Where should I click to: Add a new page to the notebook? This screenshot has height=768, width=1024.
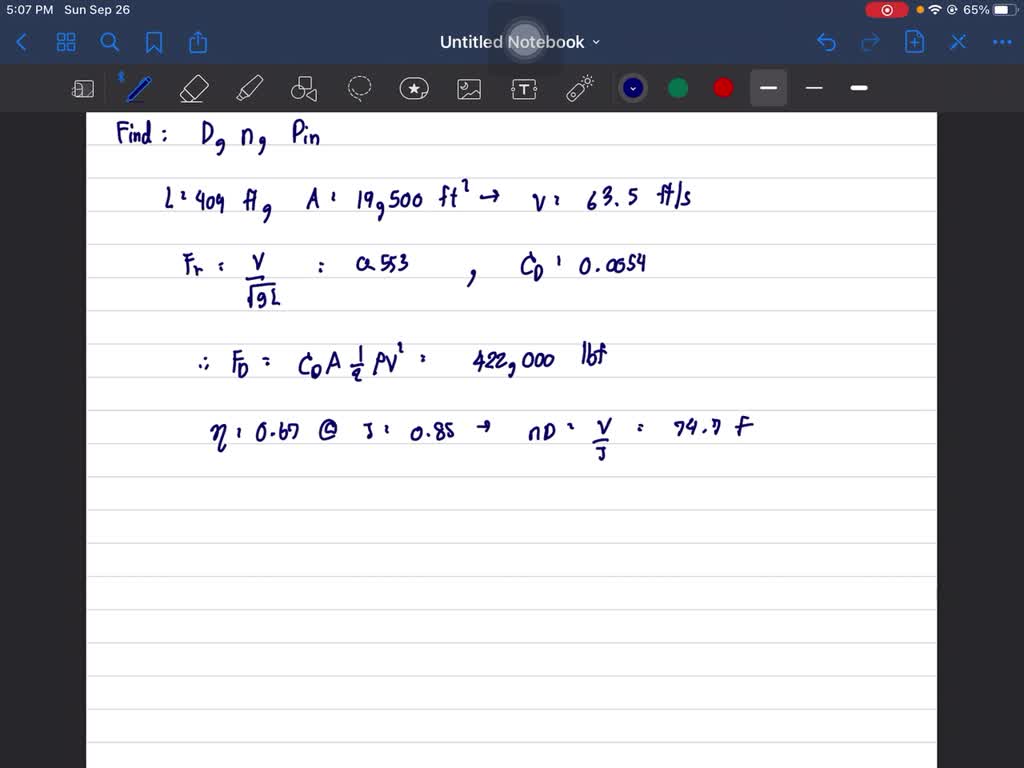pos(915,42)
